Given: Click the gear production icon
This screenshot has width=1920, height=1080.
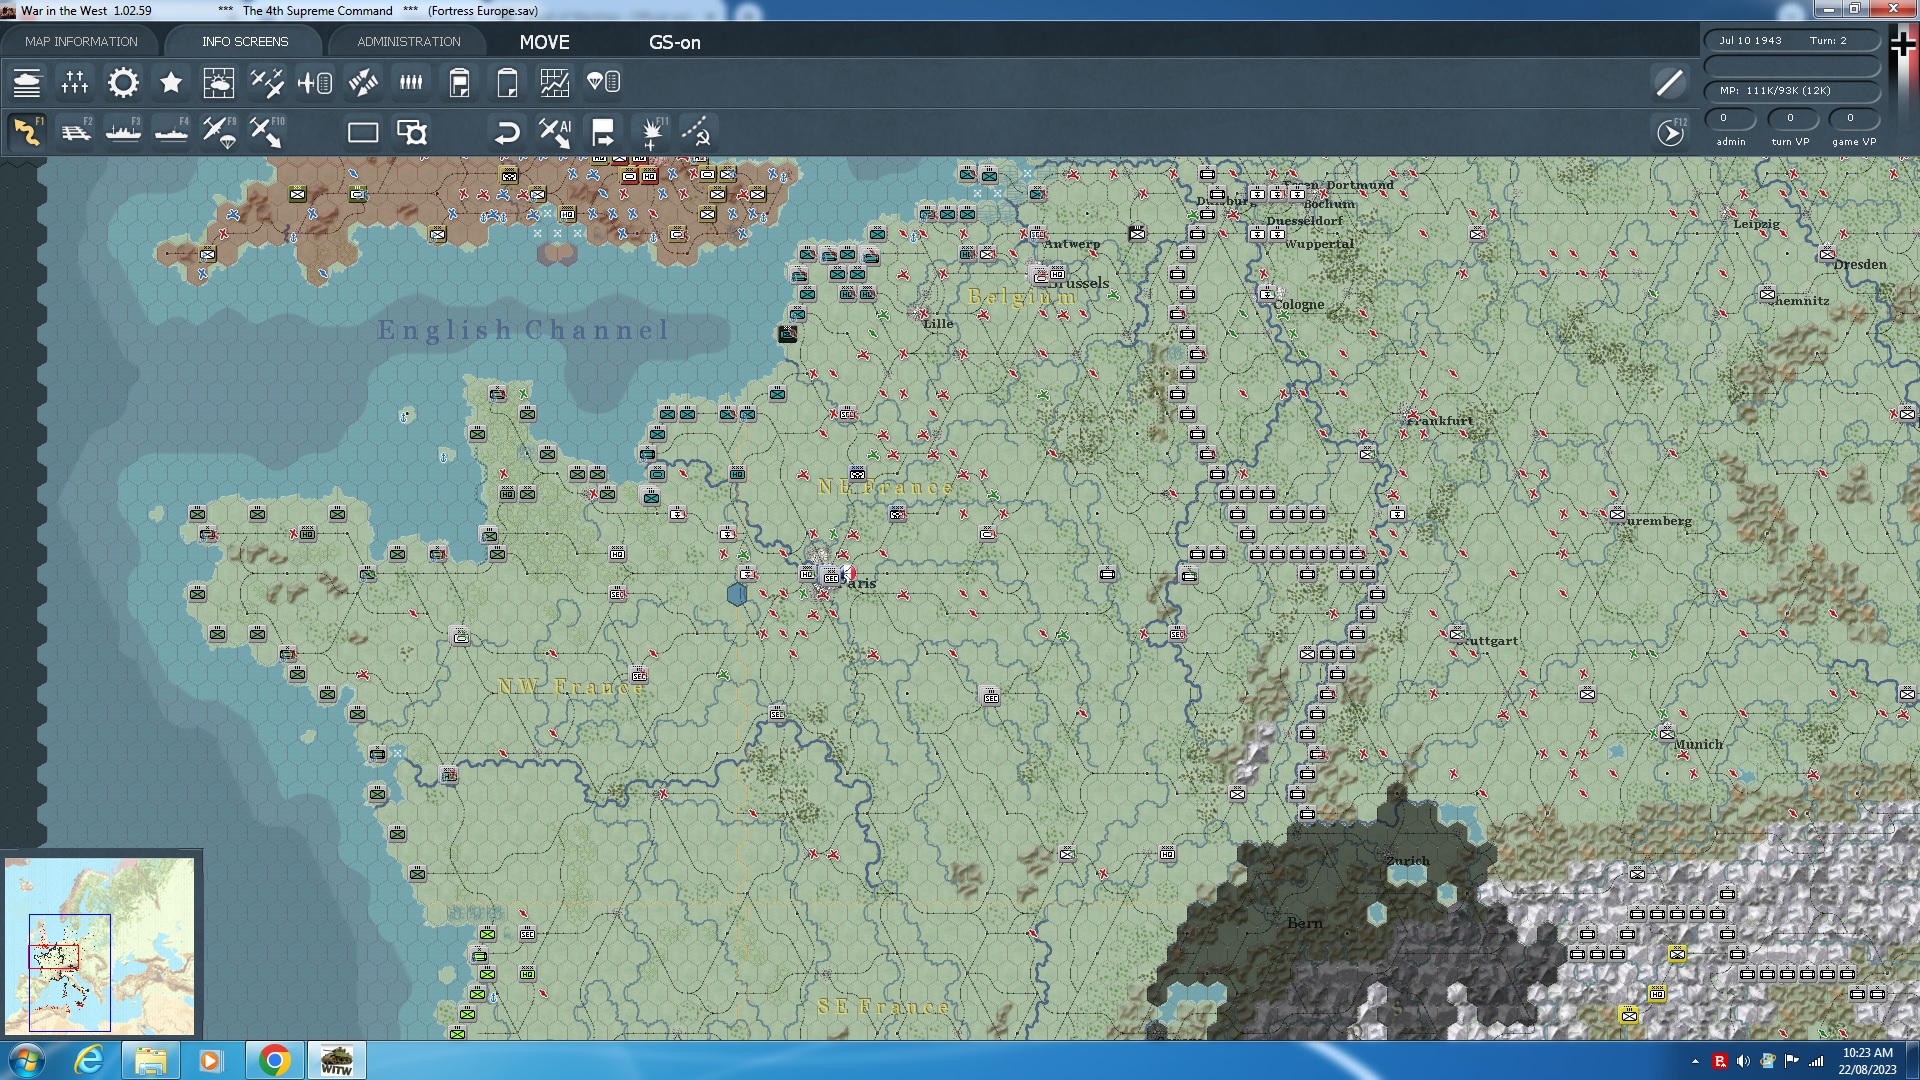Looking at the screenshot, I should click(123, 83).
